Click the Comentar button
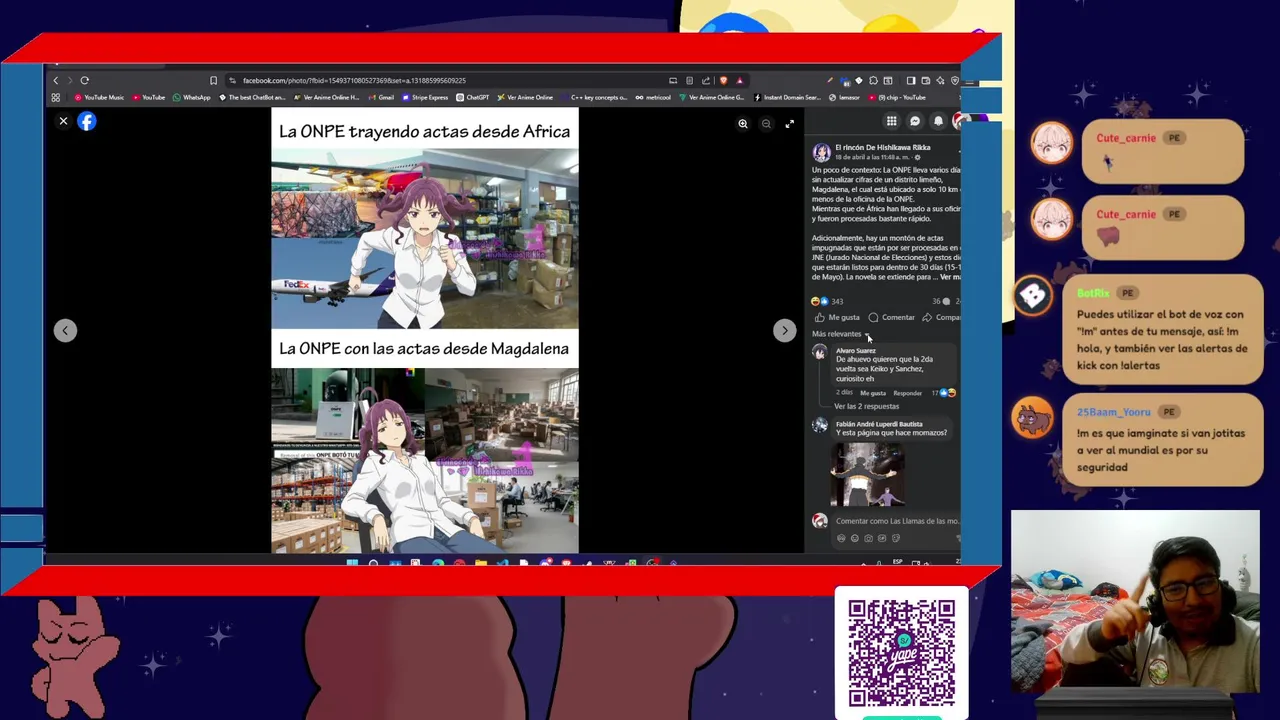Viewport: 1280px width, 720px height. coord(891,317)
